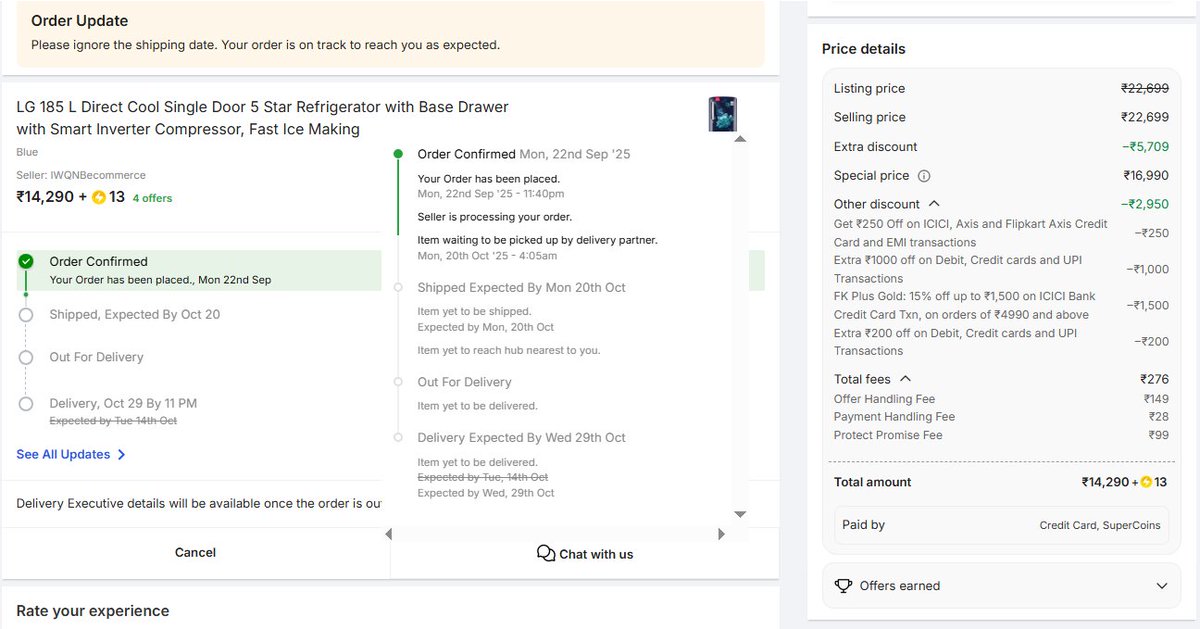Image resolution: width=1200 pixels, height=629 pixels.
Task: Click the Delivery Executive details message
Action: point(199,503)
